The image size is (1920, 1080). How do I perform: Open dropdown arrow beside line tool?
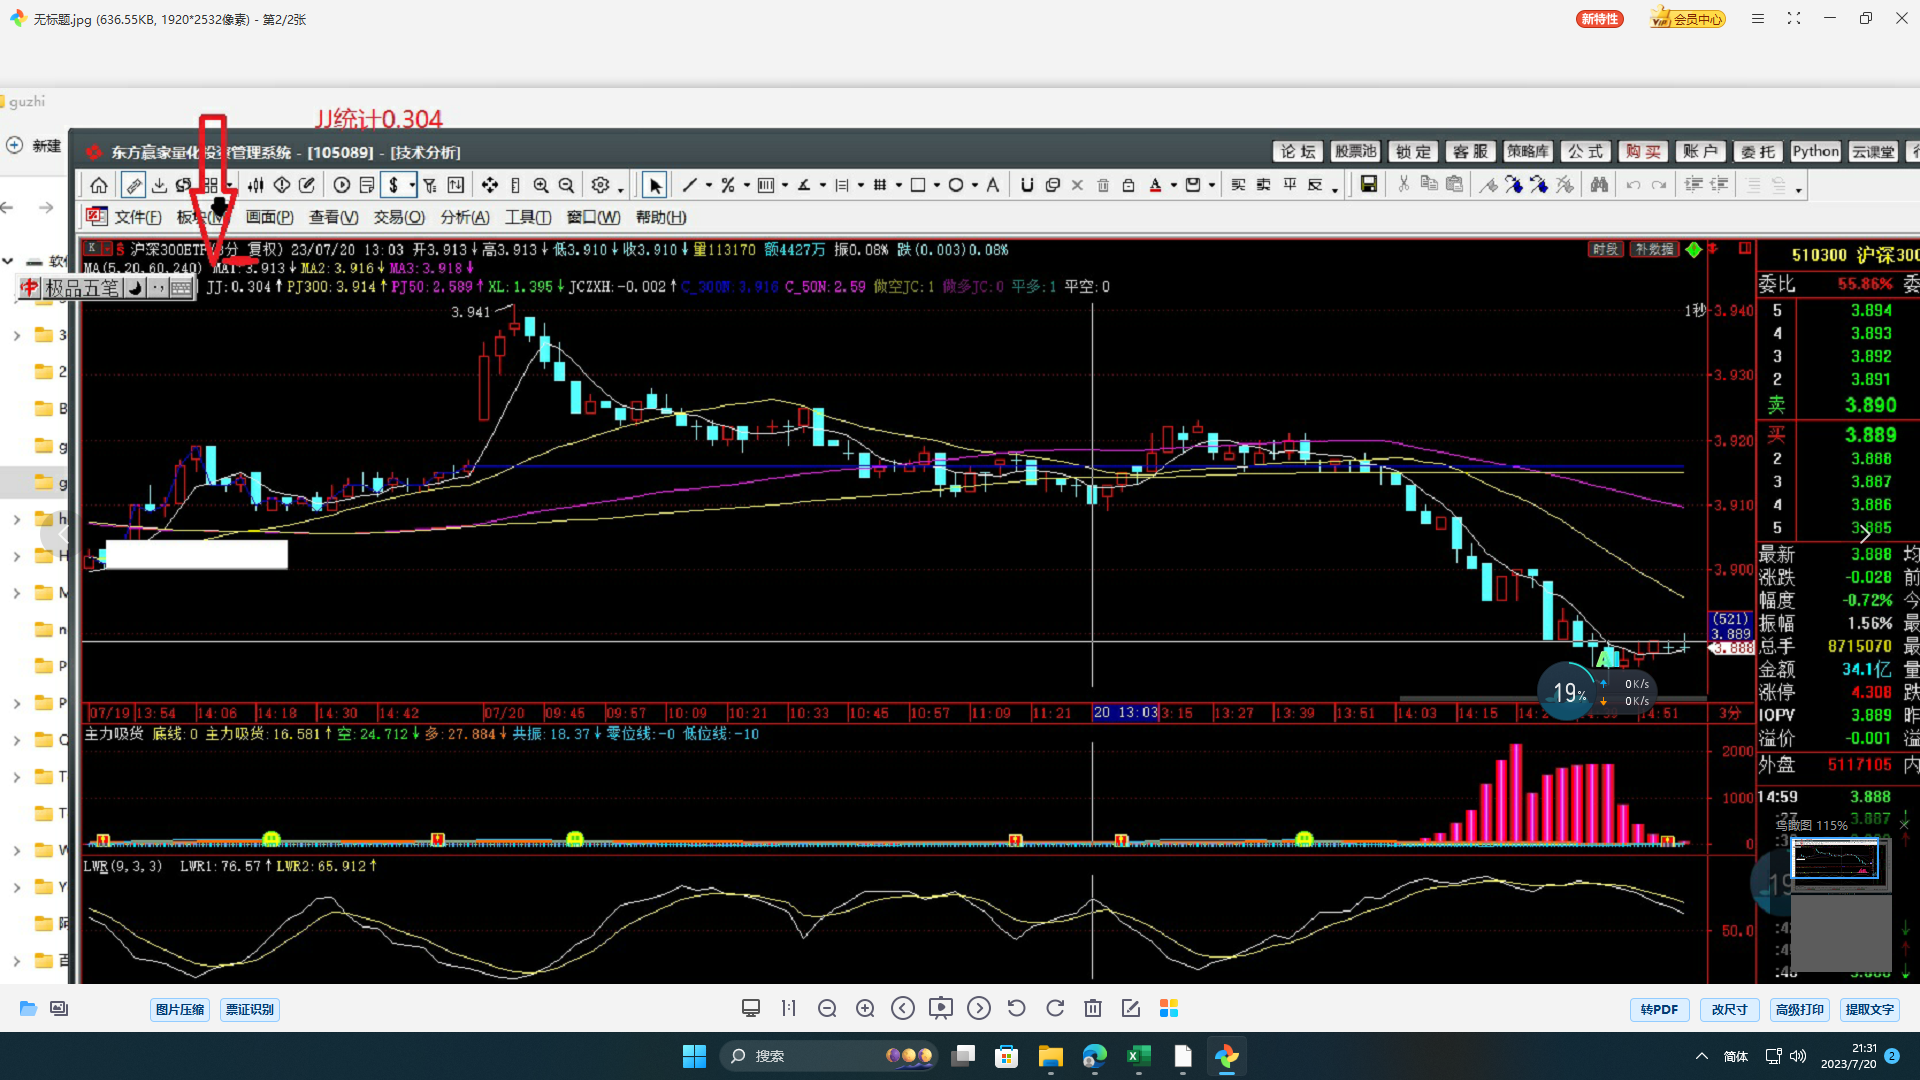tap(709, 186)
